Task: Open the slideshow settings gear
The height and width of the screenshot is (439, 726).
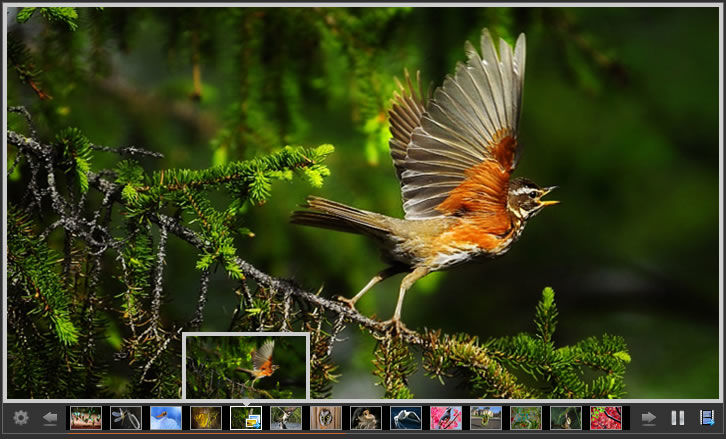Action: (x=21, y=418)
